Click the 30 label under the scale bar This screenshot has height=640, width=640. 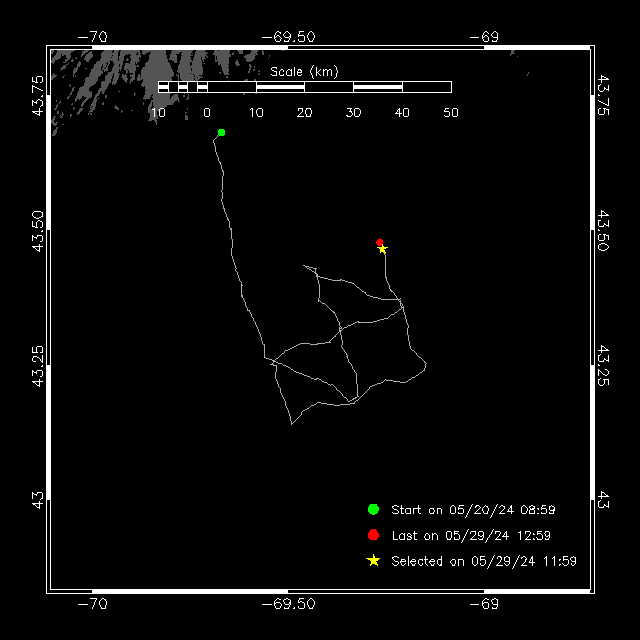coord(353,112)
